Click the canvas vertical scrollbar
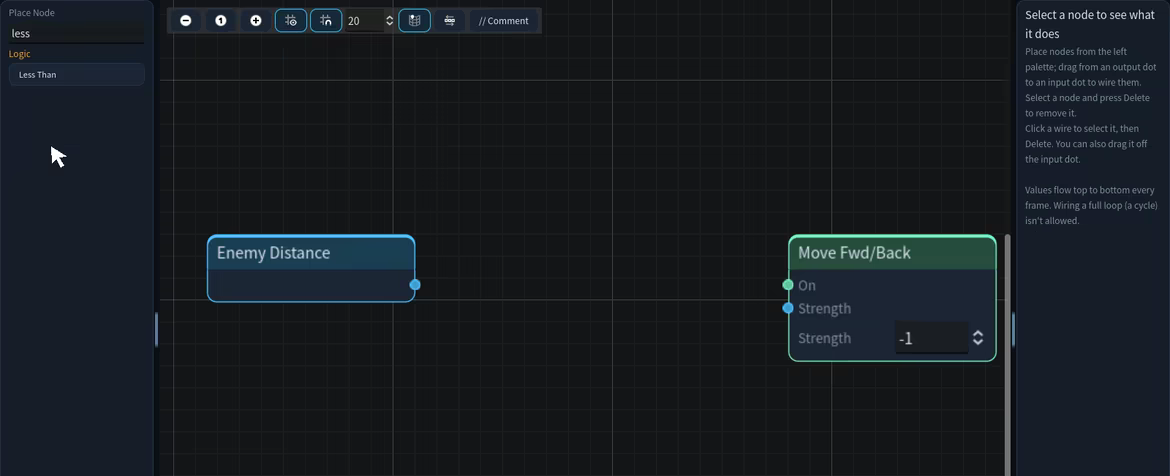Viewport: 1170px width, 476px height. [x=1009, y=355]
